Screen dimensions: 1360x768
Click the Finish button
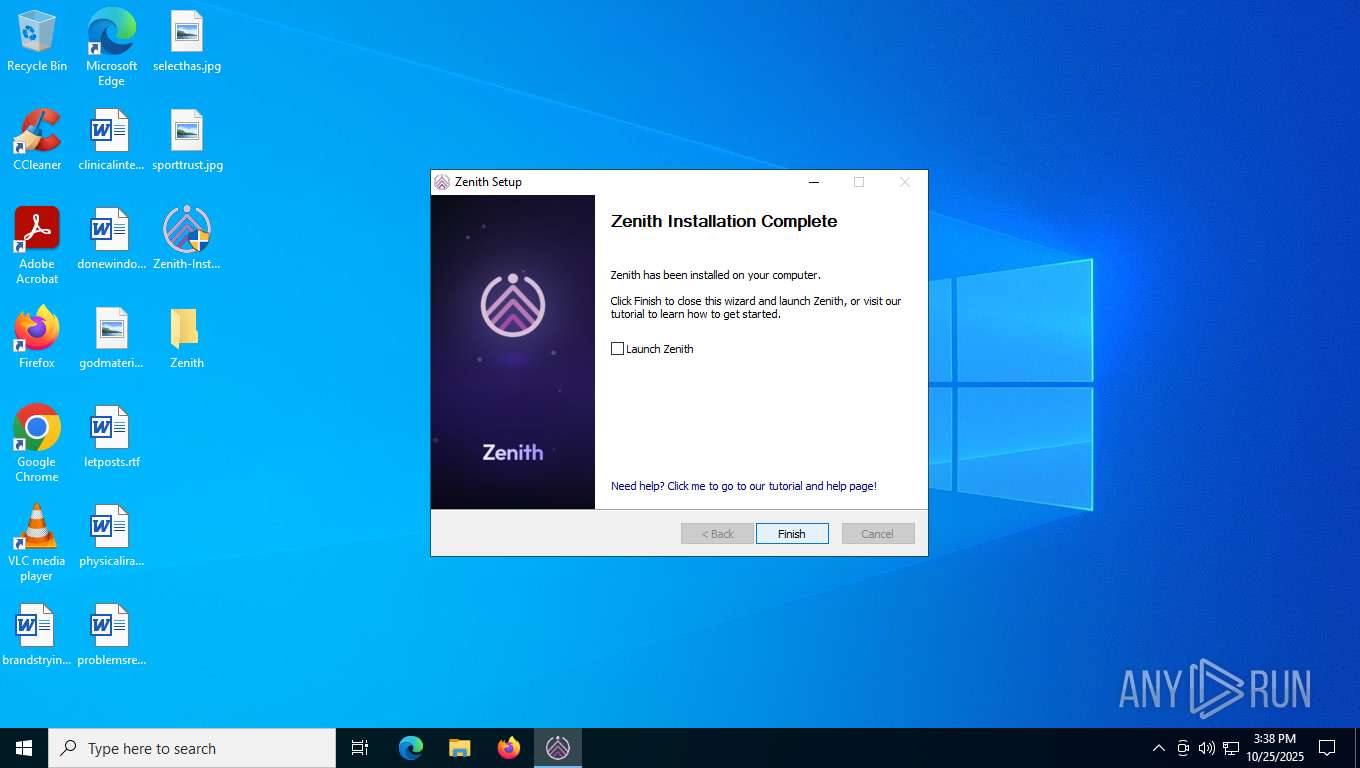[792, 534]
